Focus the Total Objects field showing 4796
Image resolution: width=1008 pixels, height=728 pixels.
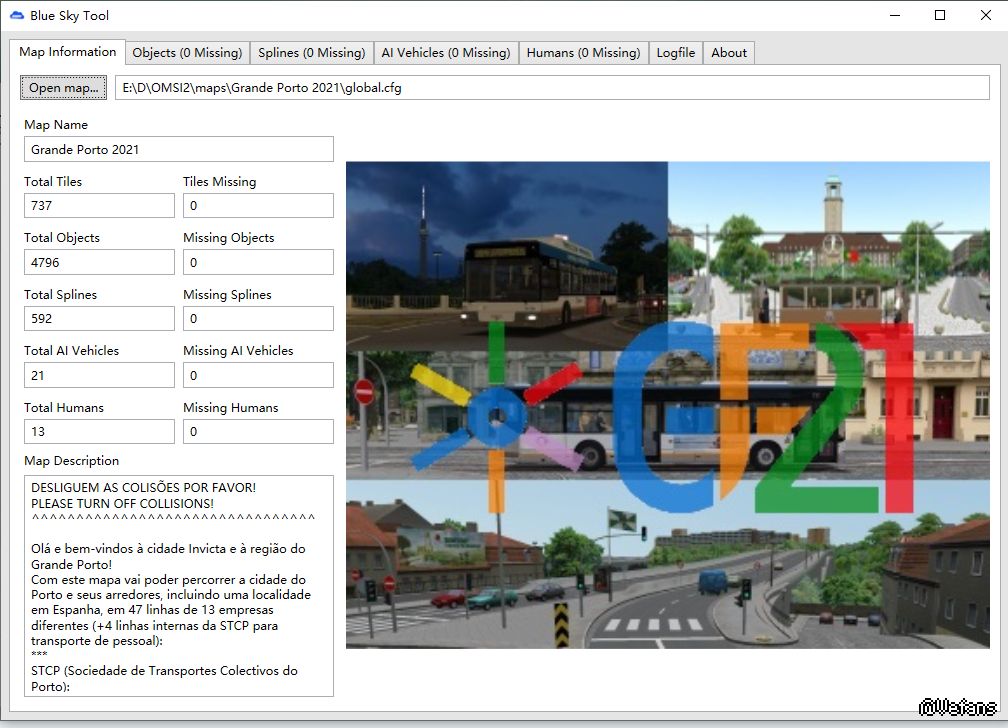click(99, 262)
